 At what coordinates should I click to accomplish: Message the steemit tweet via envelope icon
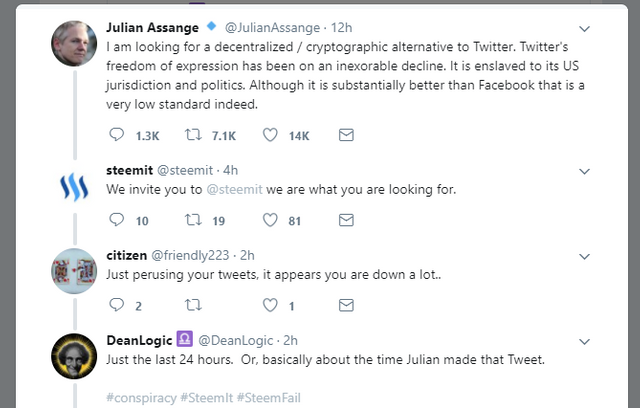(x=346, y=220)
